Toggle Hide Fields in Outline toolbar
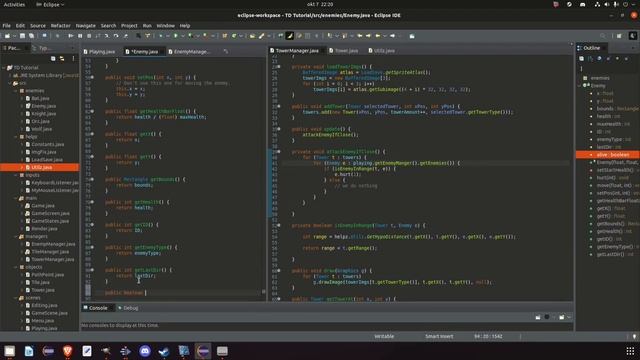640x360 pixels. [x=599, y=58]
